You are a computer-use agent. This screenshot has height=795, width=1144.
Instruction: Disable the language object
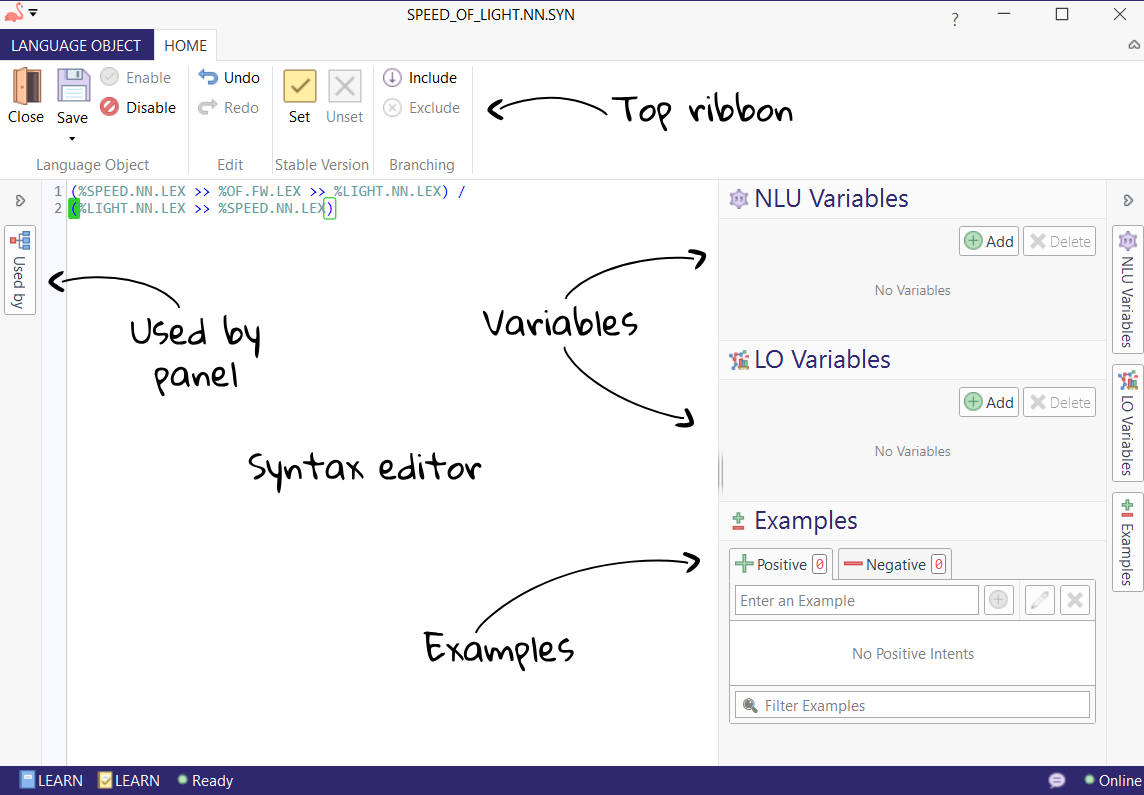tap(138, 107)
